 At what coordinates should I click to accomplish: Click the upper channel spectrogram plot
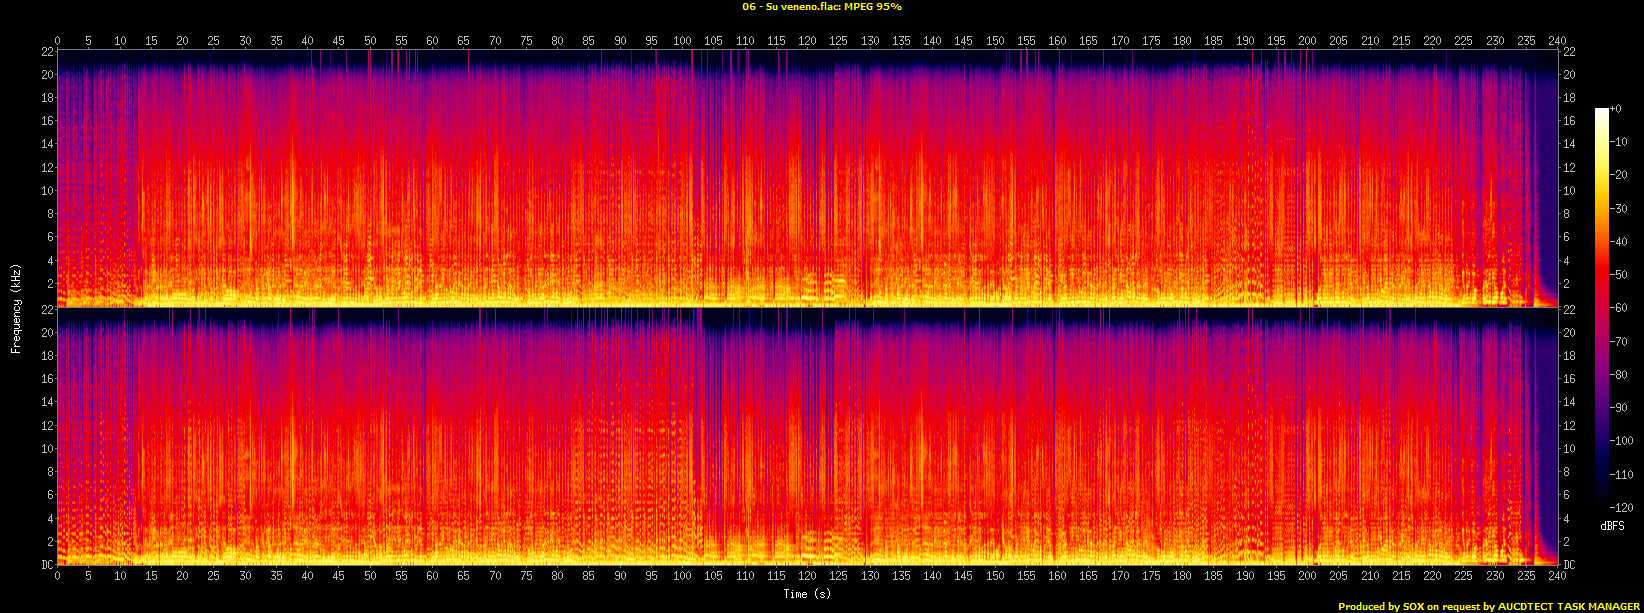tap(807, 178)
